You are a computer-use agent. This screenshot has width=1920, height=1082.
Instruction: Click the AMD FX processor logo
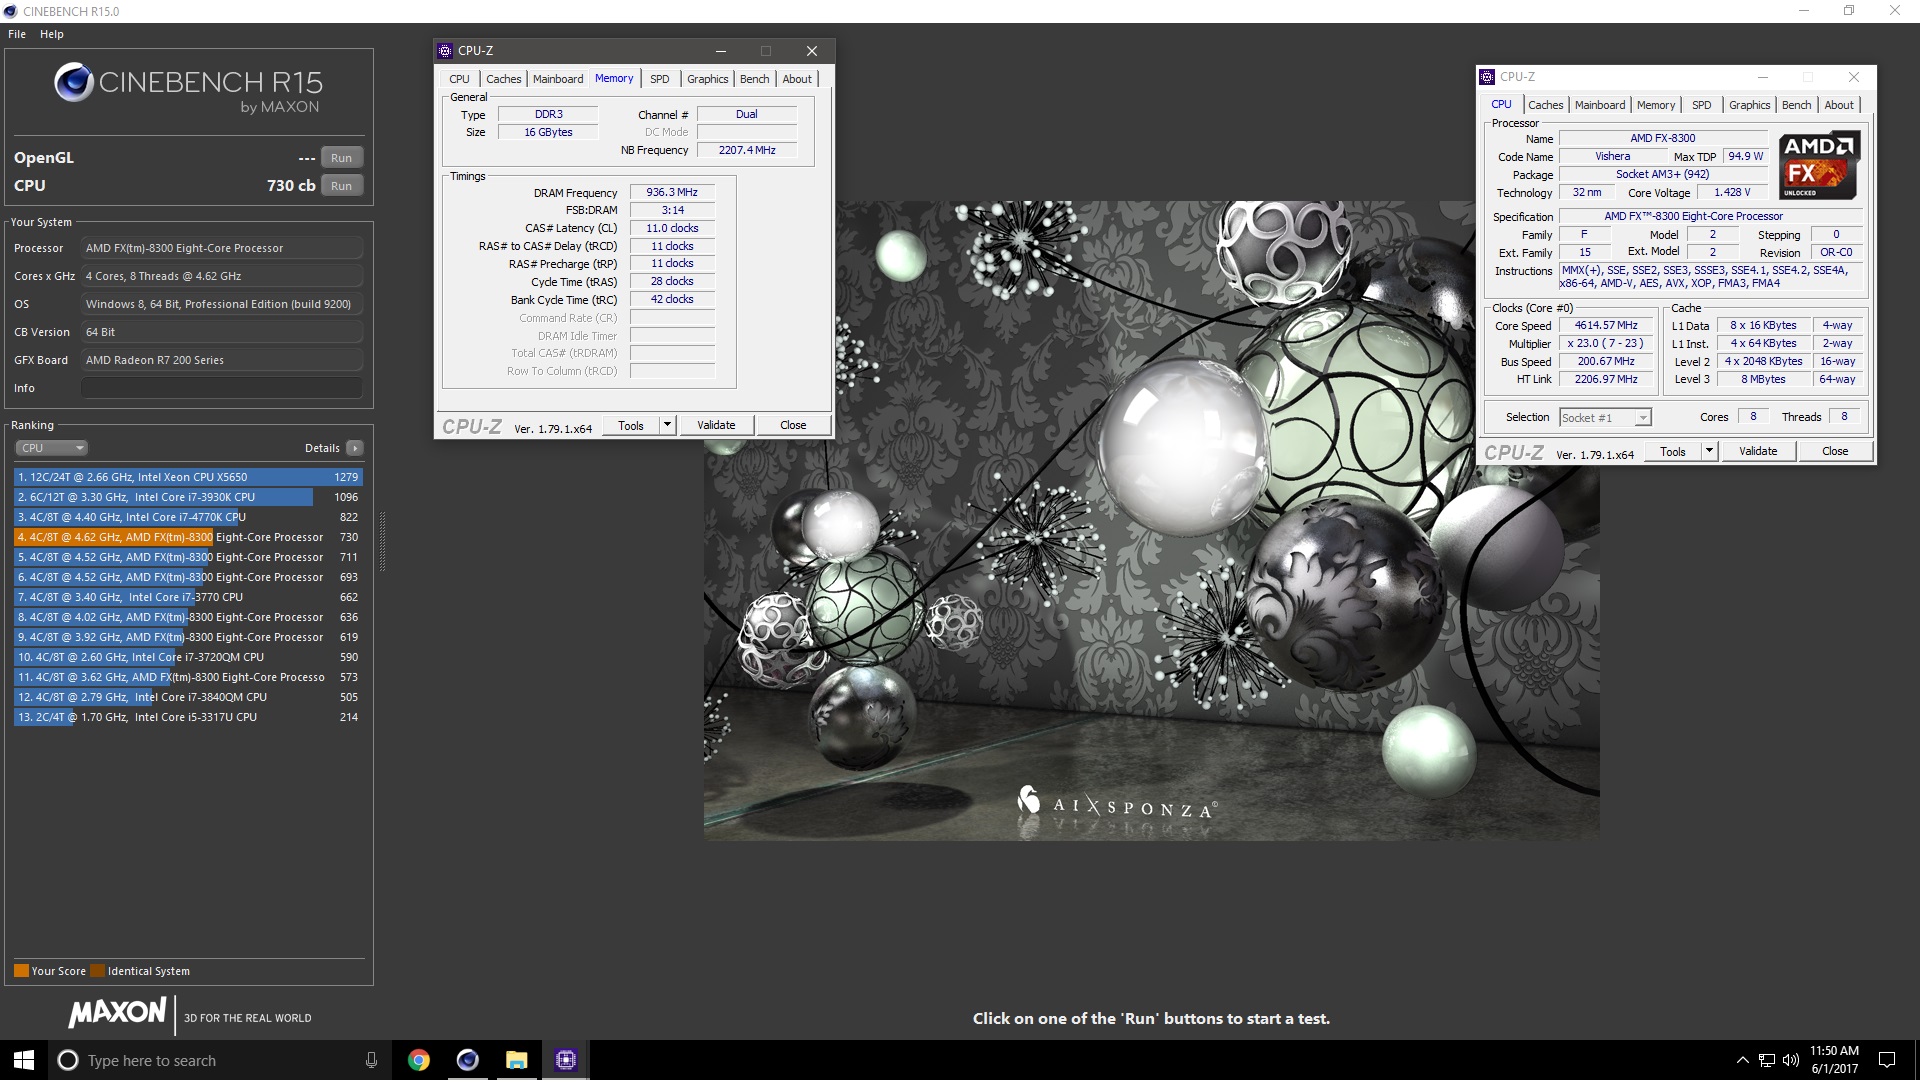pos(1819,165)
